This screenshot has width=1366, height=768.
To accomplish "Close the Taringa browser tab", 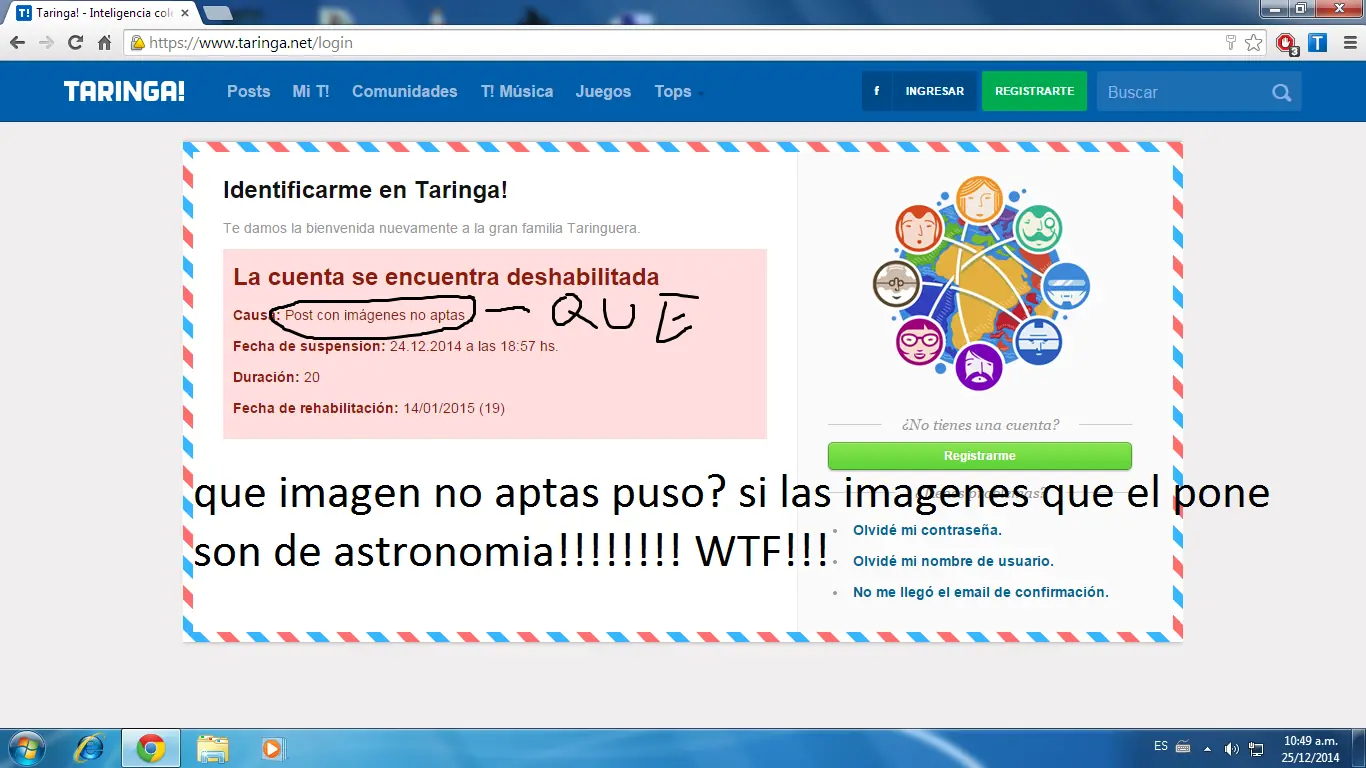I will (x=187, y=13).
